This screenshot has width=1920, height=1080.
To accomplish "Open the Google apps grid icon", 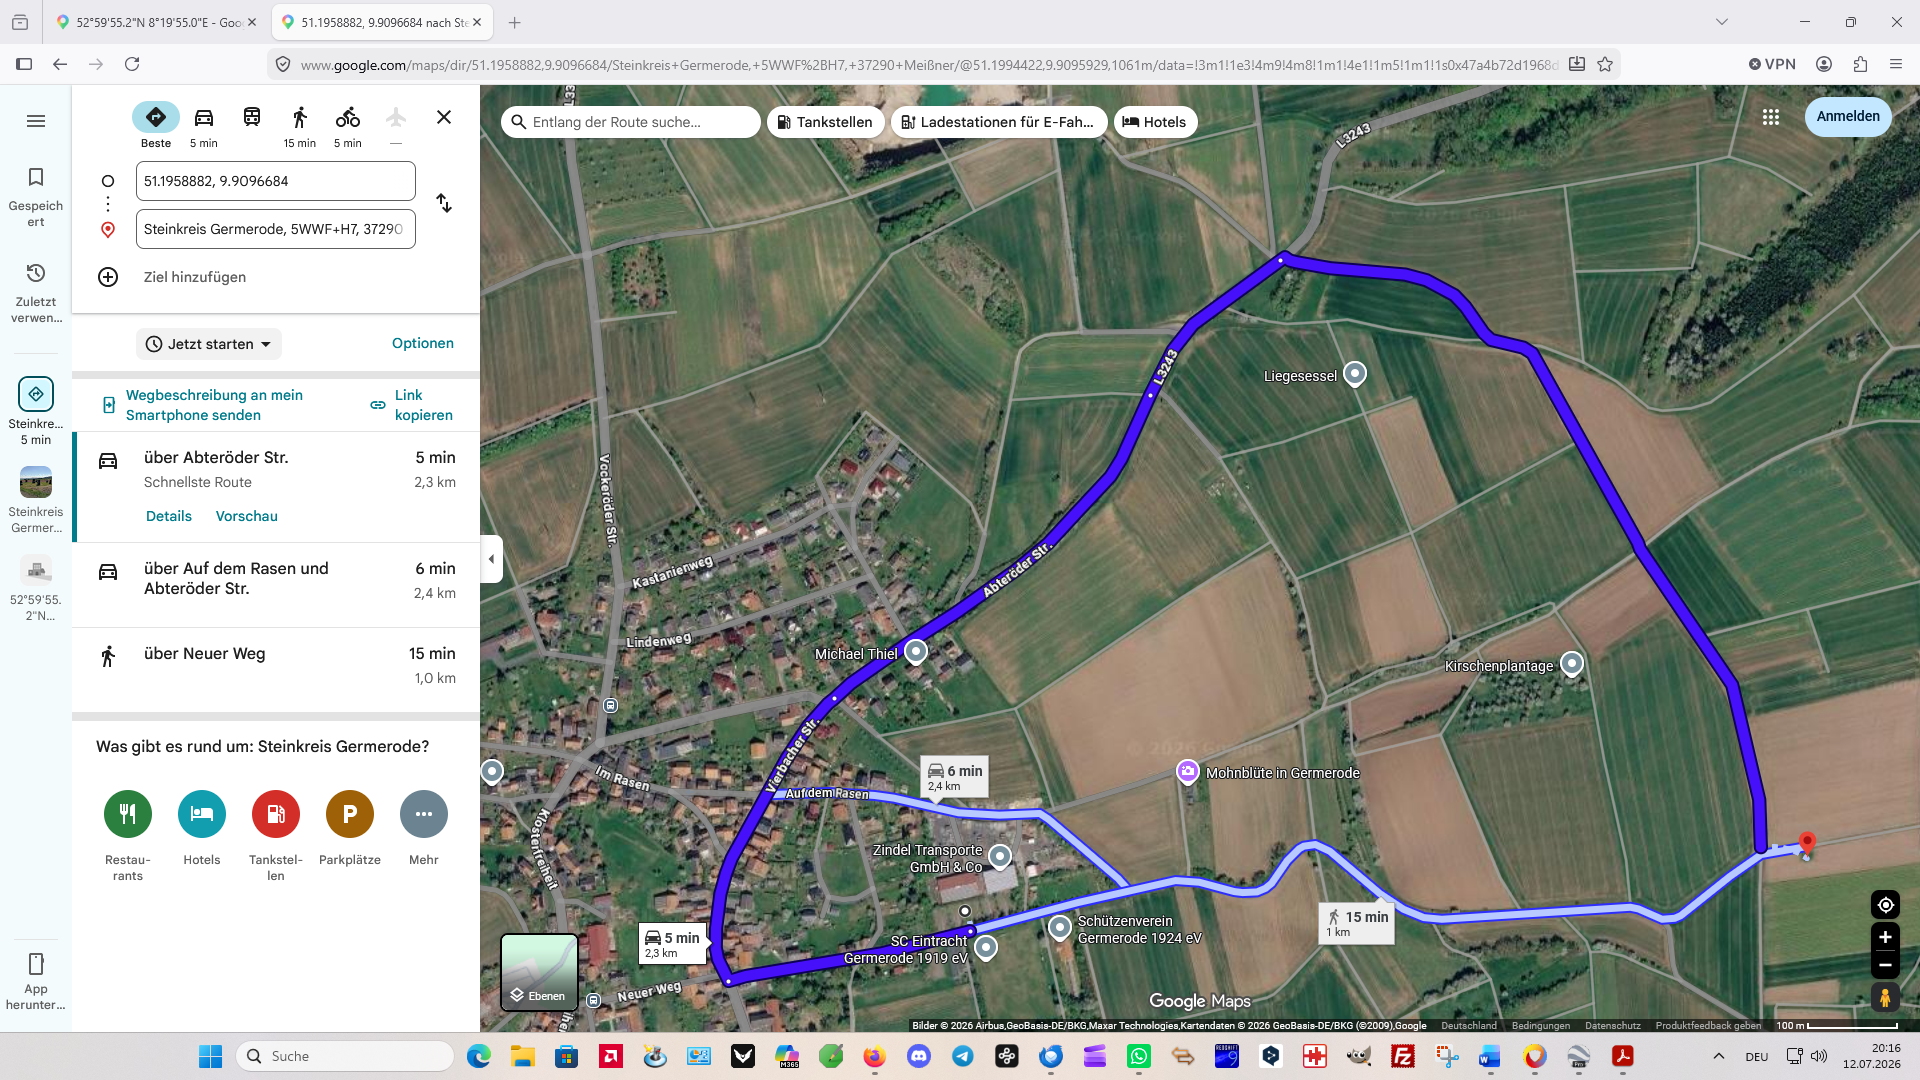I will click(1771, 117).
